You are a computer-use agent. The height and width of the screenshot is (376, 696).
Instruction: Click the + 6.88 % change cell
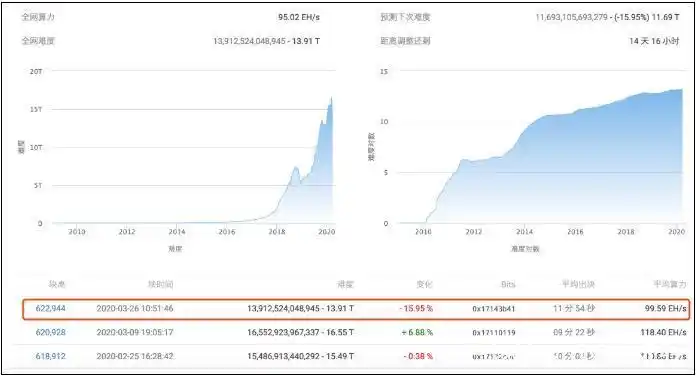coord(417,332)
